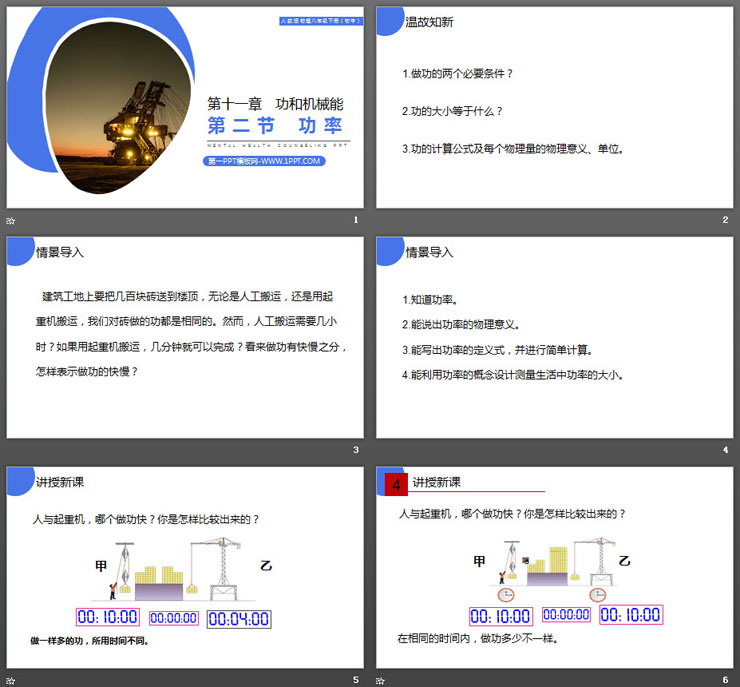740x687 pixels.
Task: Click the line 1.做功的两个必要条件？
Action: coord(457,74)
